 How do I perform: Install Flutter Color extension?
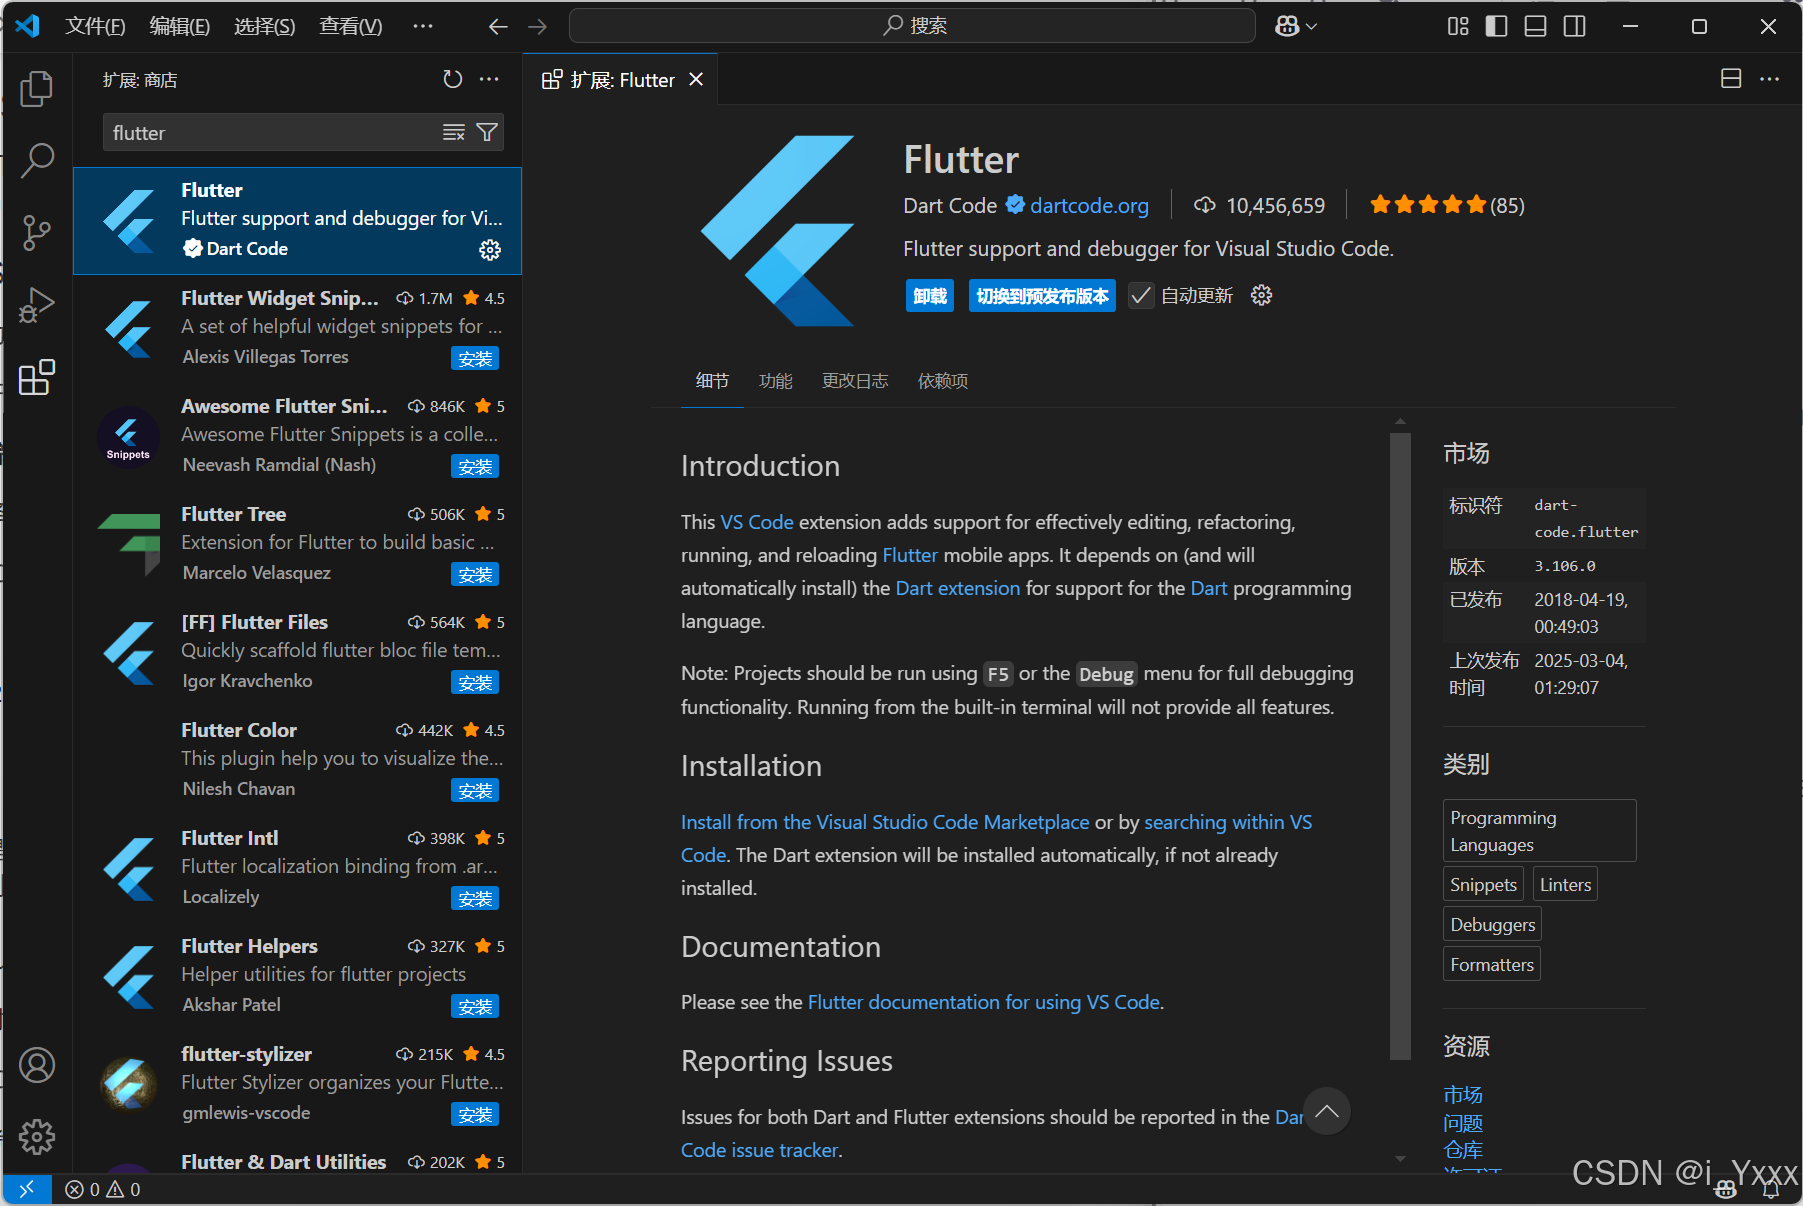point(475,790)
